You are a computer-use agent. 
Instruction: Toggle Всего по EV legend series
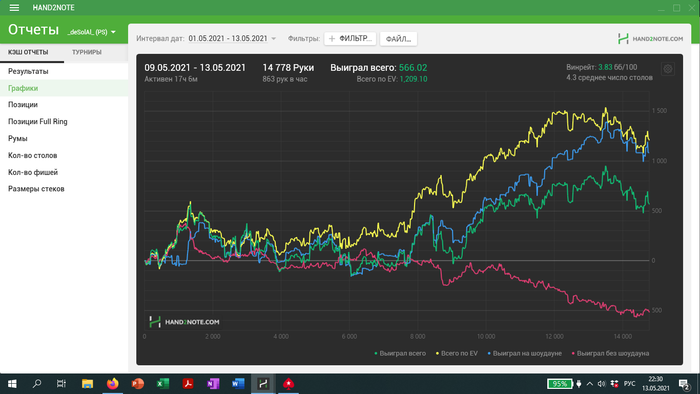(457, 353)
